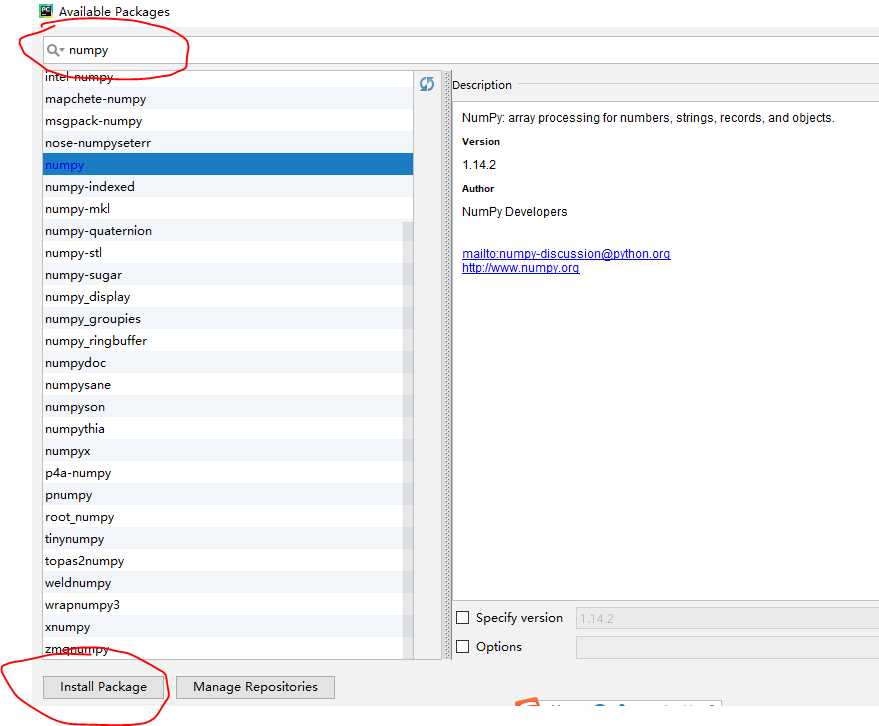879x726 pixels.
Task: Select the root_numpy package
Action: pos(228,517)
